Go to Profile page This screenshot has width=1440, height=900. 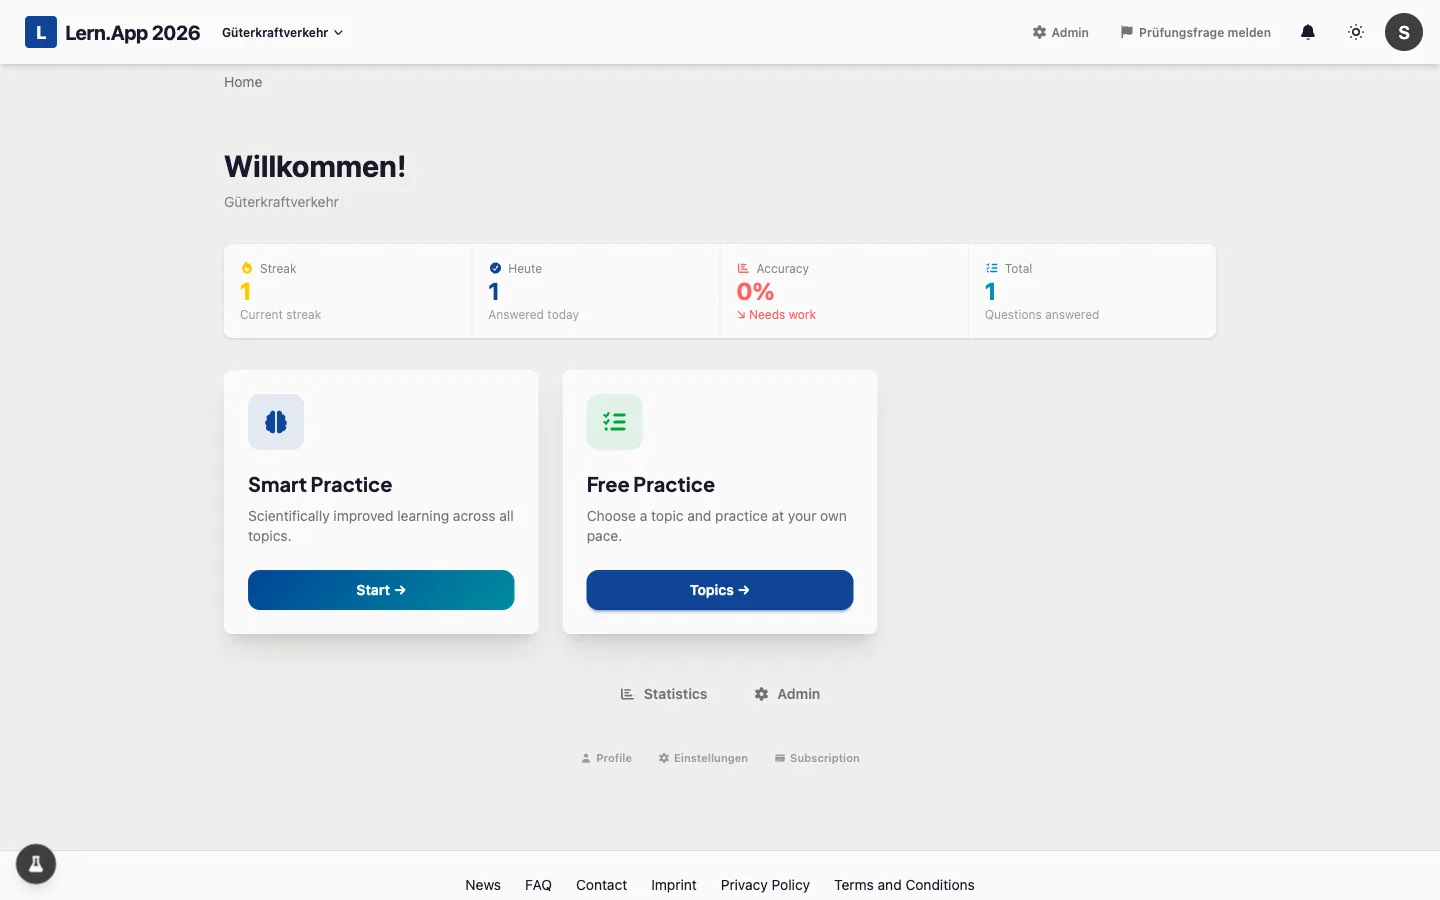pos(607,758)
